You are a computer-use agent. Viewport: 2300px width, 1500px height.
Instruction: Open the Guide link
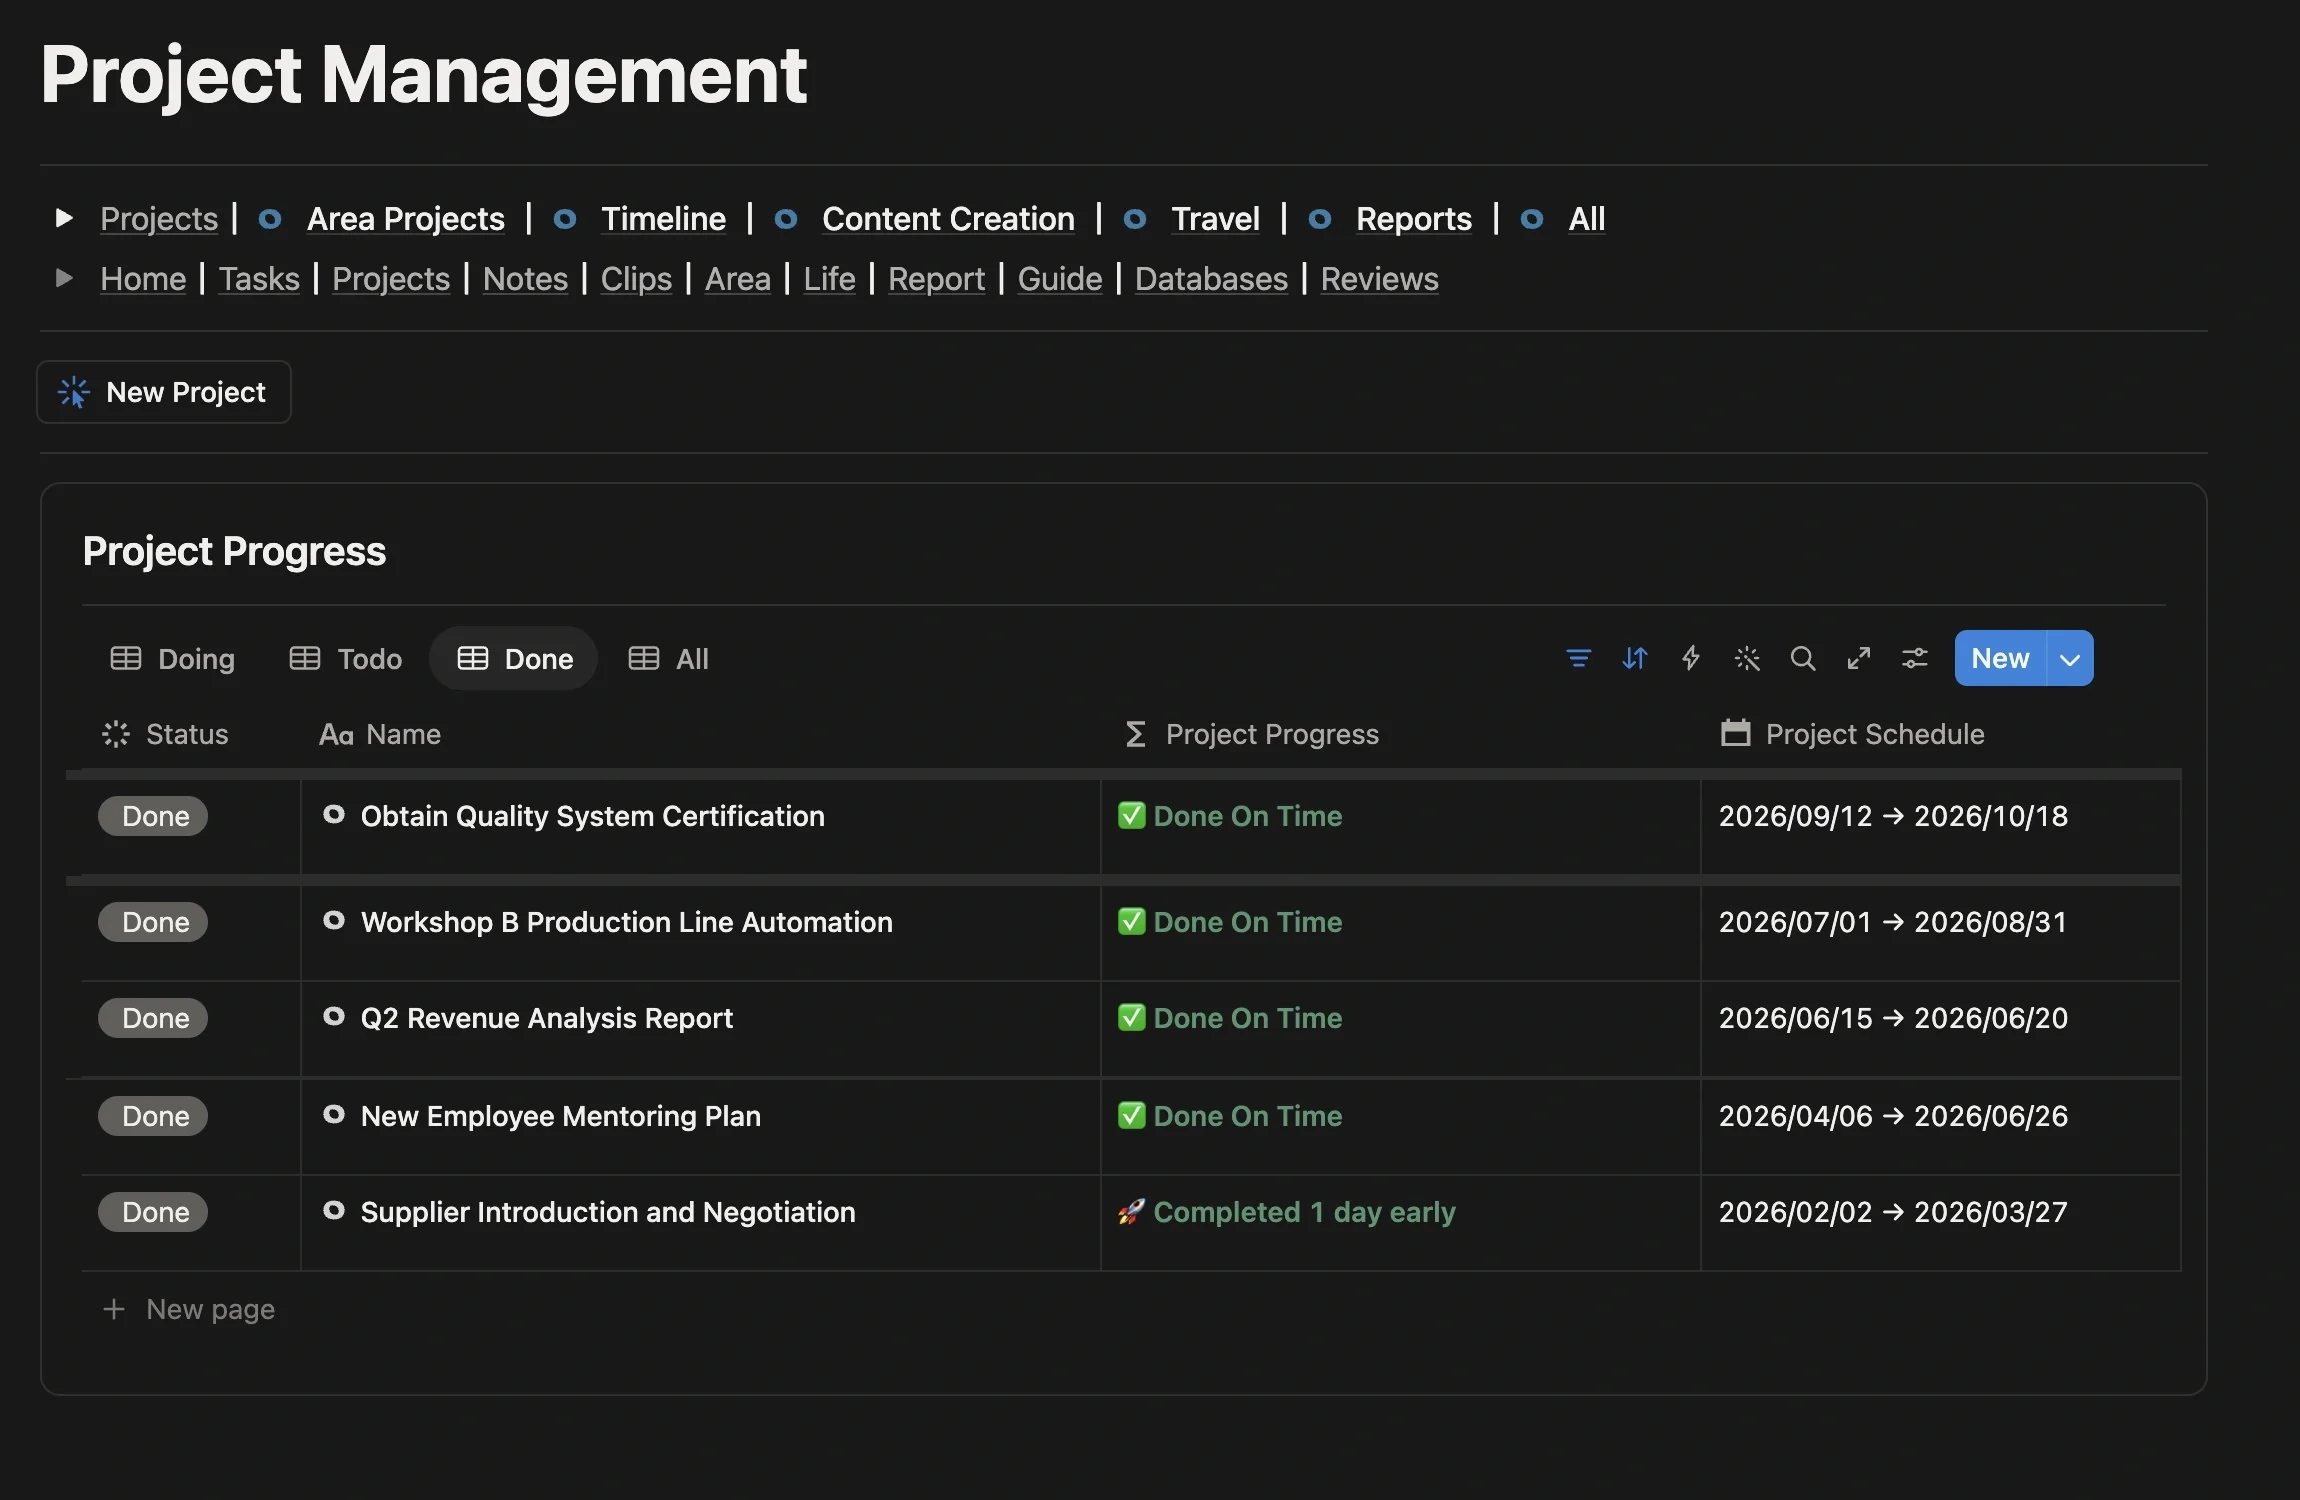[x=1059, y=278]
